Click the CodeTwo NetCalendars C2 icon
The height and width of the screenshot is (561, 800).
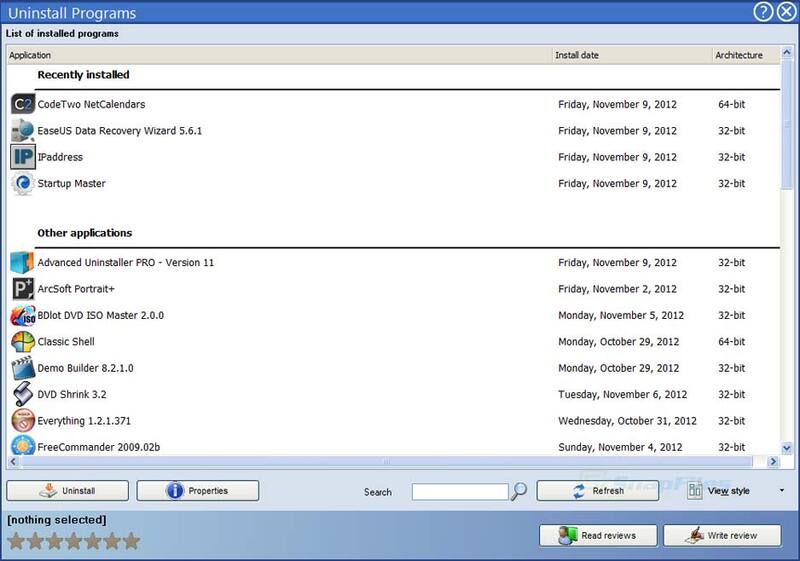pos(22,104)
